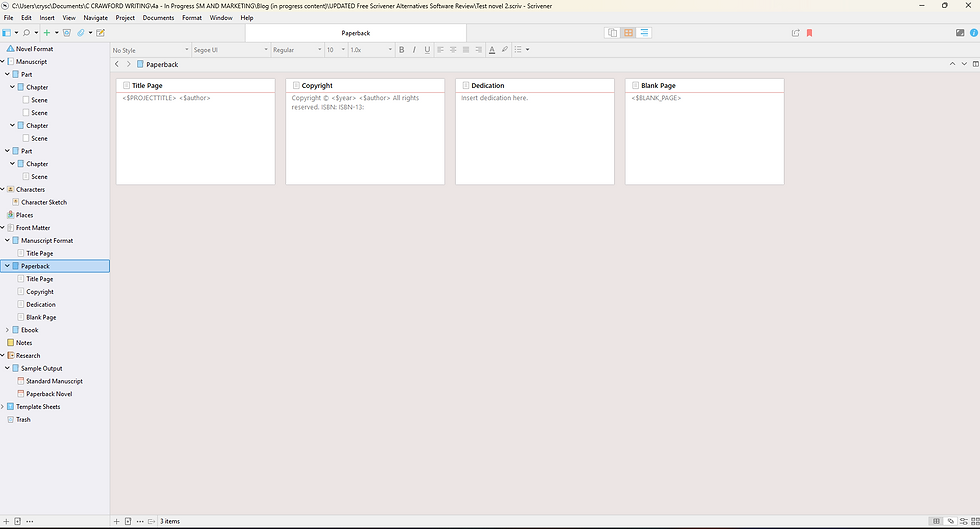Select Character Sketch in binder

(44, 202)
